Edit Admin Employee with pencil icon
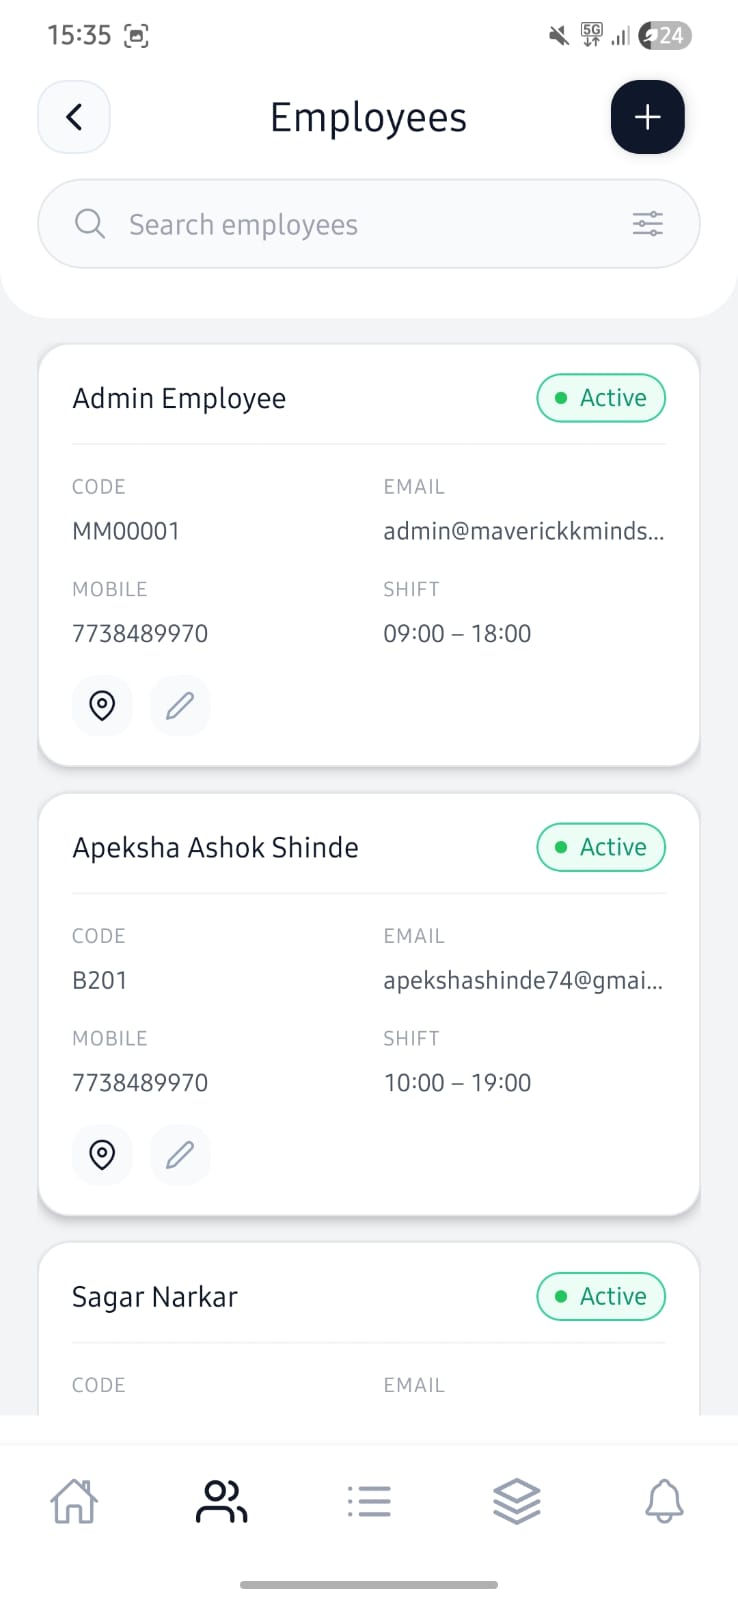 pyautogui.click(x=180, y=706)
